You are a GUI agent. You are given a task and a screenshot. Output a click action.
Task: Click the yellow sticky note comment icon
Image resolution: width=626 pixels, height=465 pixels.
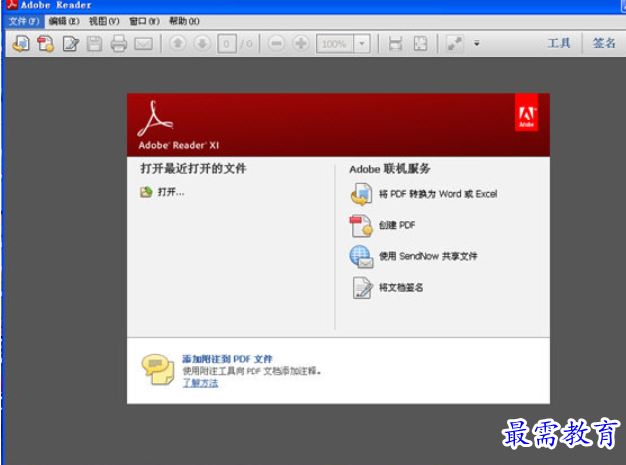click(158, 369)
